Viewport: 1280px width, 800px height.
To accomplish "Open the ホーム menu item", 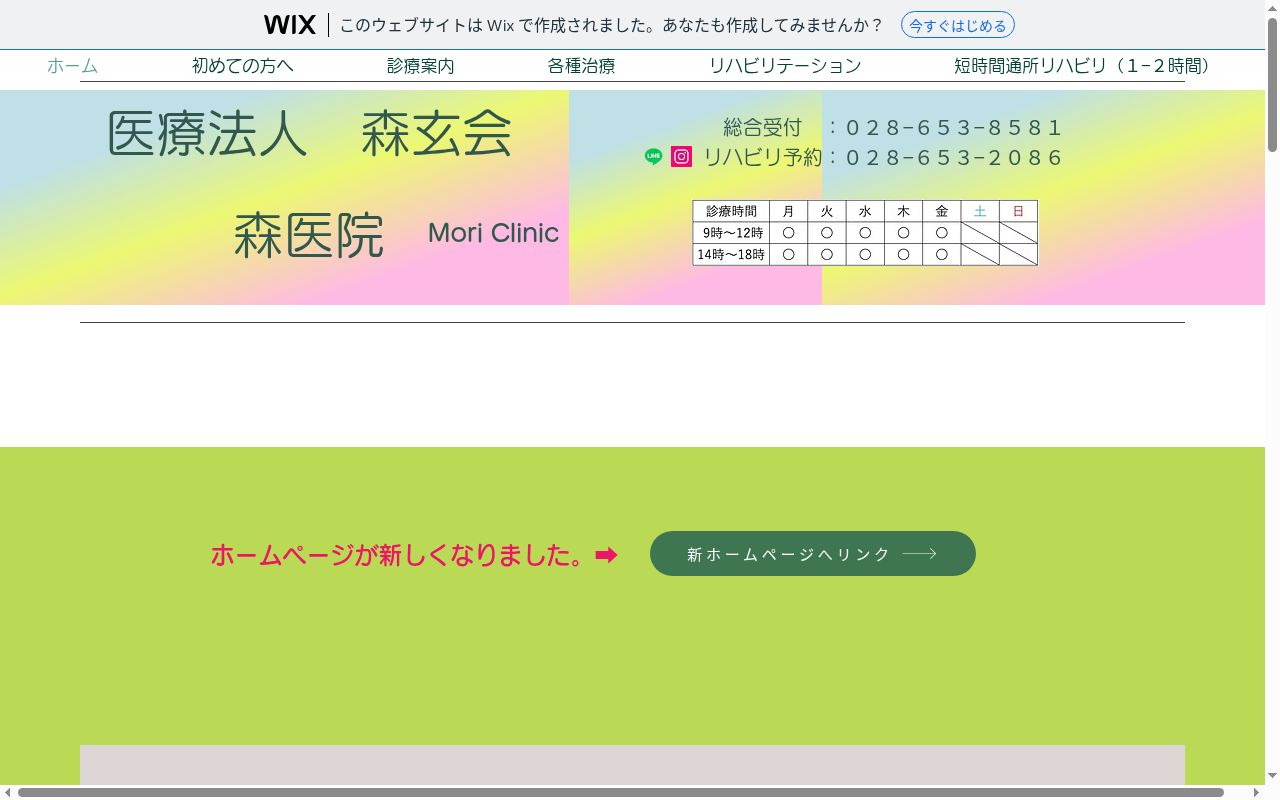I will 72,66.
